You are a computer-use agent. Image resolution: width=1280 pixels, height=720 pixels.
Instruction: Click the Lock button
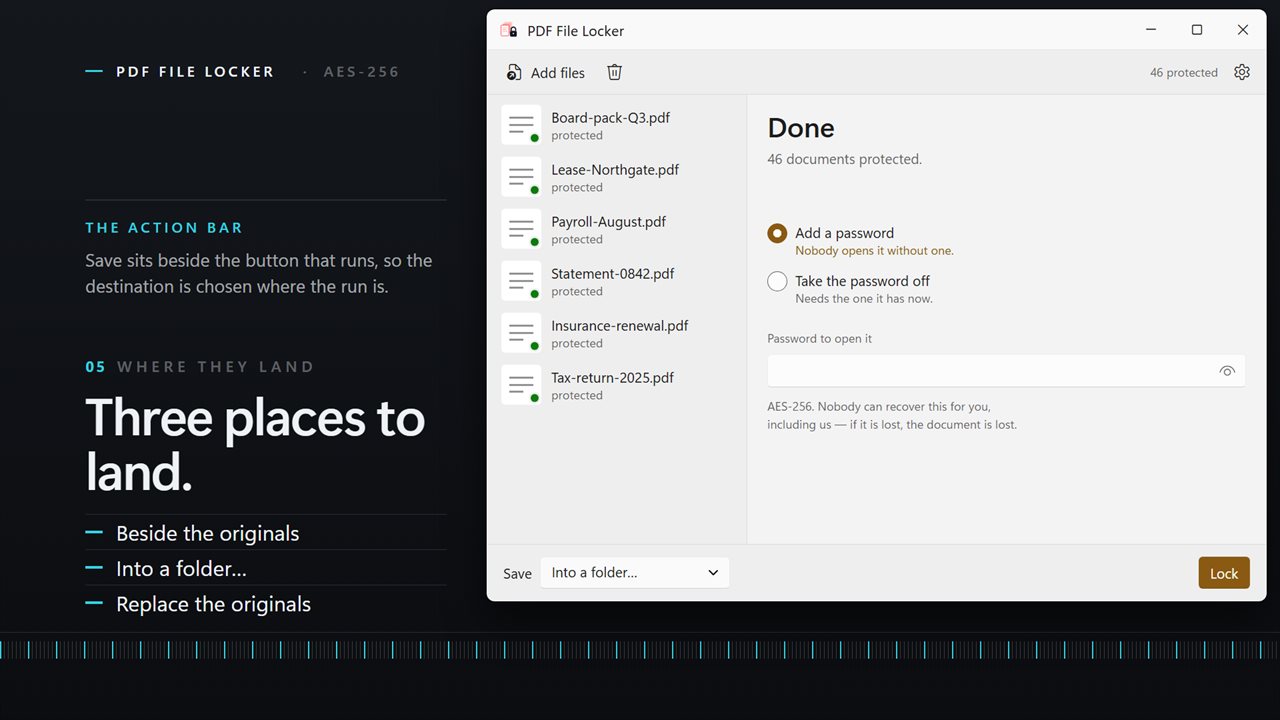pos(1224,573)
